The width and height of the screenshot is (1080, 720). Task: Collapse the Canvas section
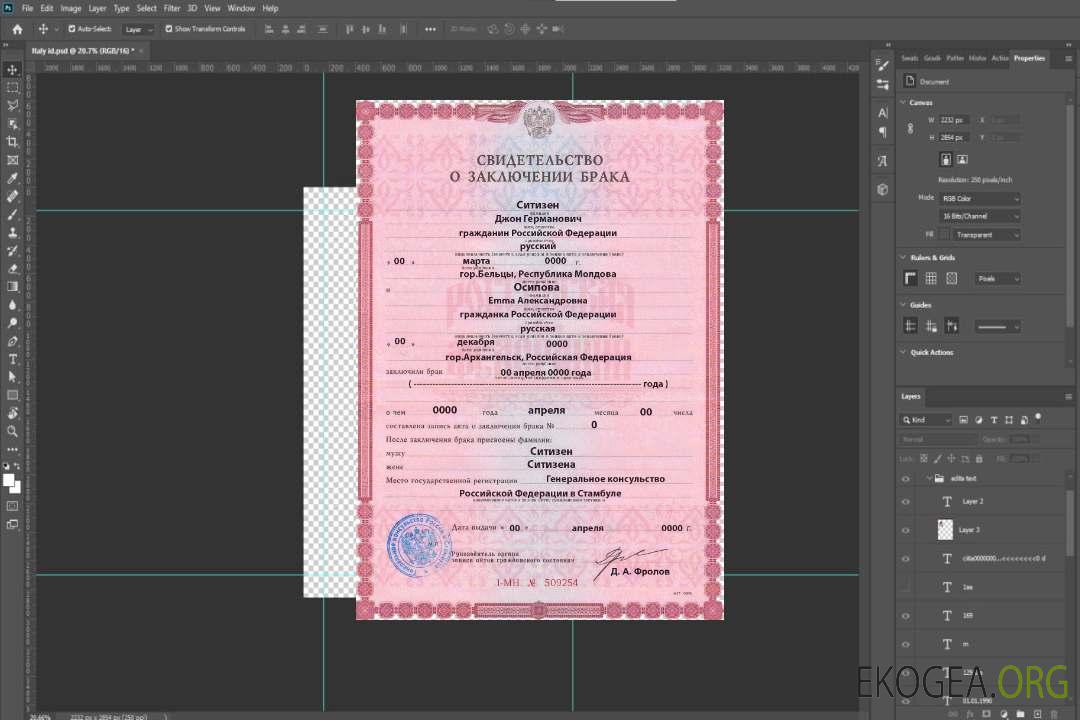click(903, 102)
